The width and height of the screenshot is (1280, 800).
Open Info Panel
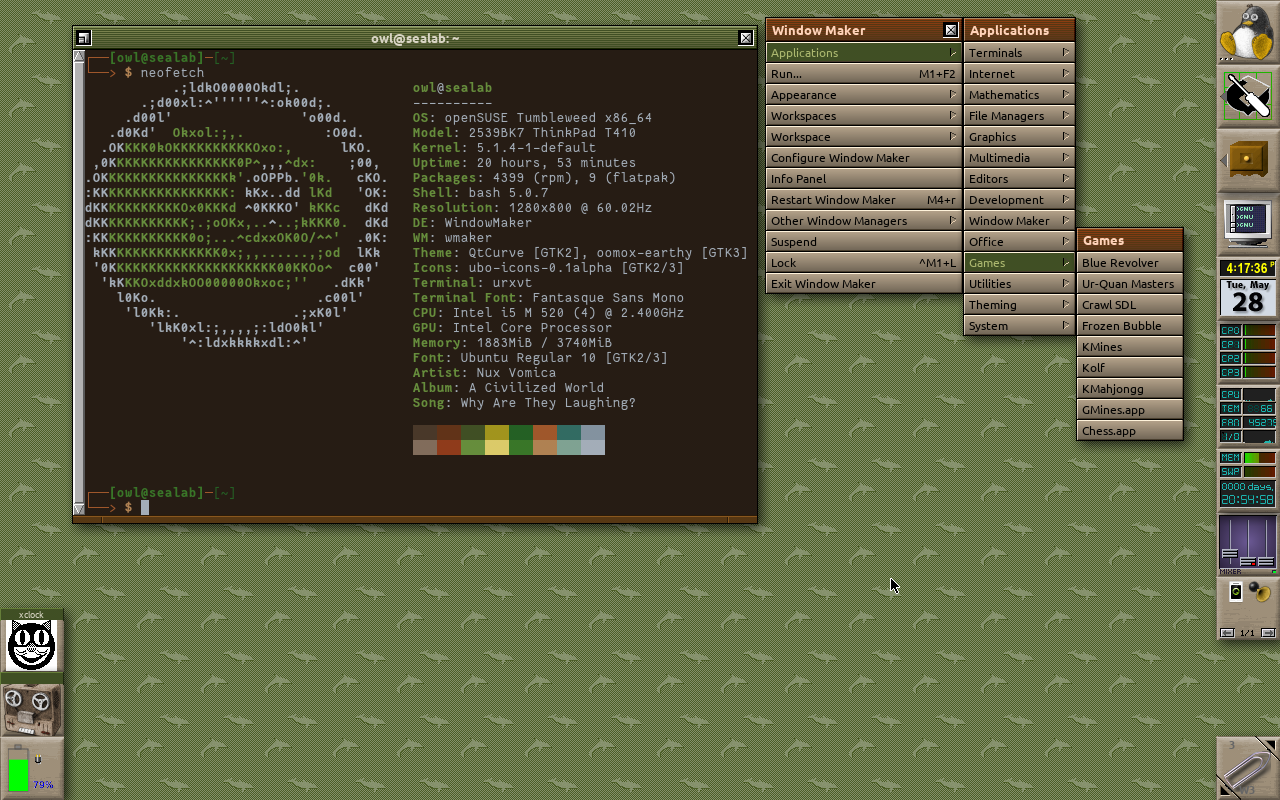coord(864,178)
